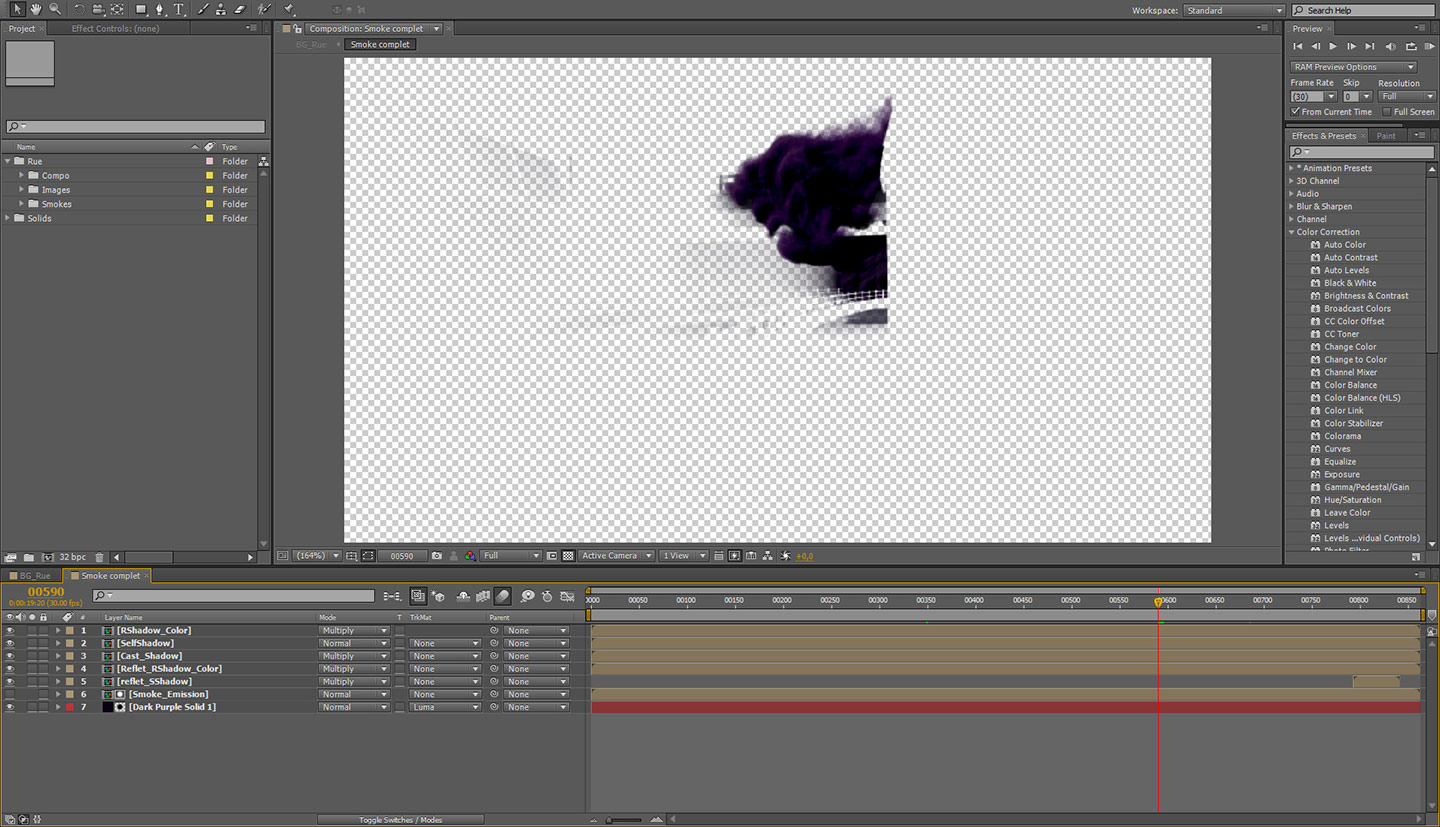Click the snapshot camera icon in viewer
Viewport: 1440px width, 827px height.
coord(437,556)
